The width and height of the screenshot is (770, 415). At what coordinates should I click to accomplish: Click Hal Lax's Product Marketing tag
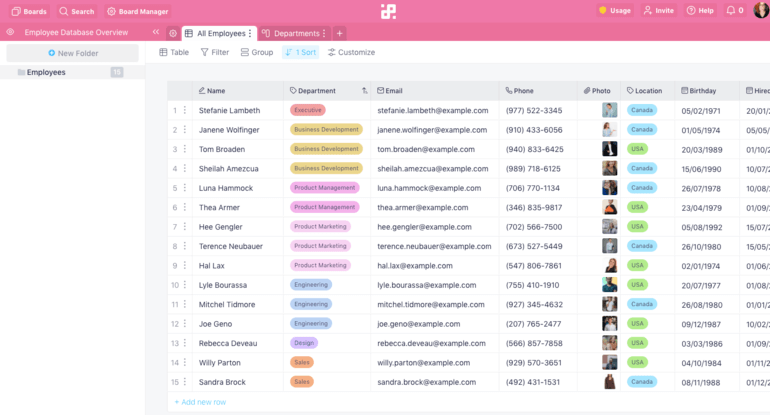point(320,265)
